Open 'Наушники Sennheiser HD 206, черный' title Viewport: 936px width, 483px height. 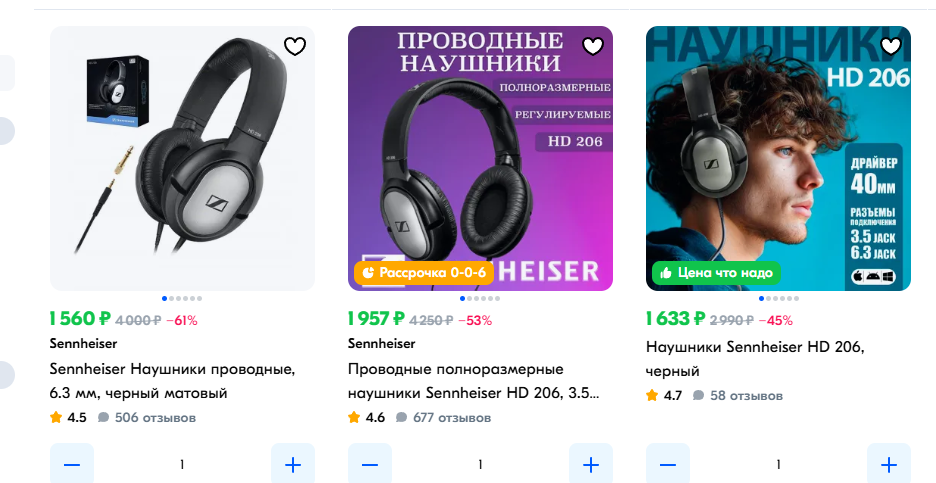coord(755,359)
